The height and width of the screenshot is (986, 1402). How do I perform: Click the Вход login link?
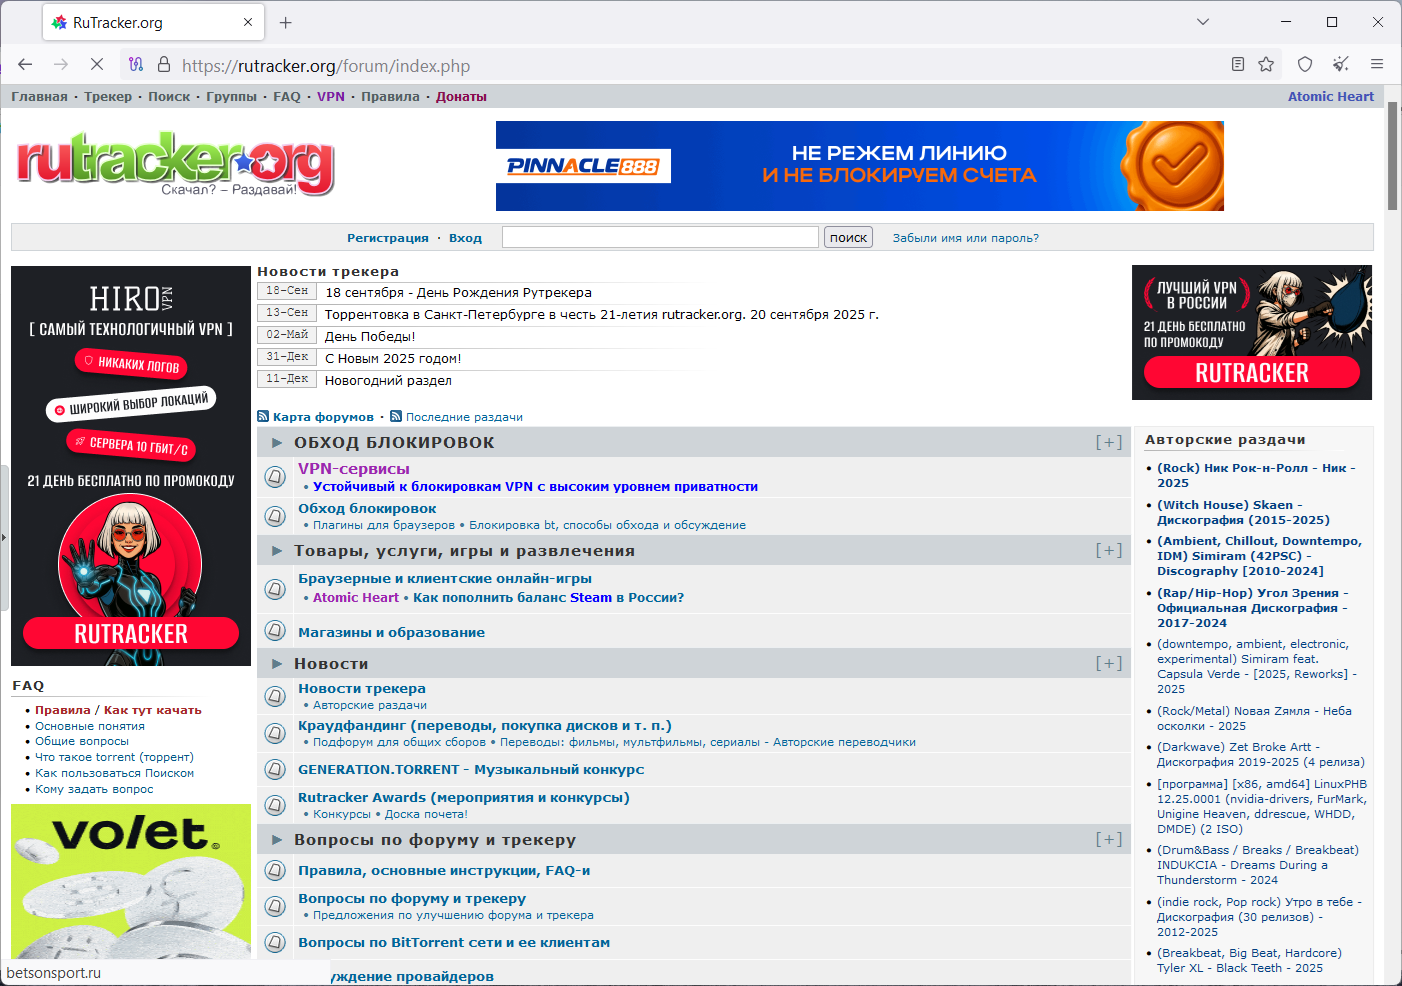[465, 238]
